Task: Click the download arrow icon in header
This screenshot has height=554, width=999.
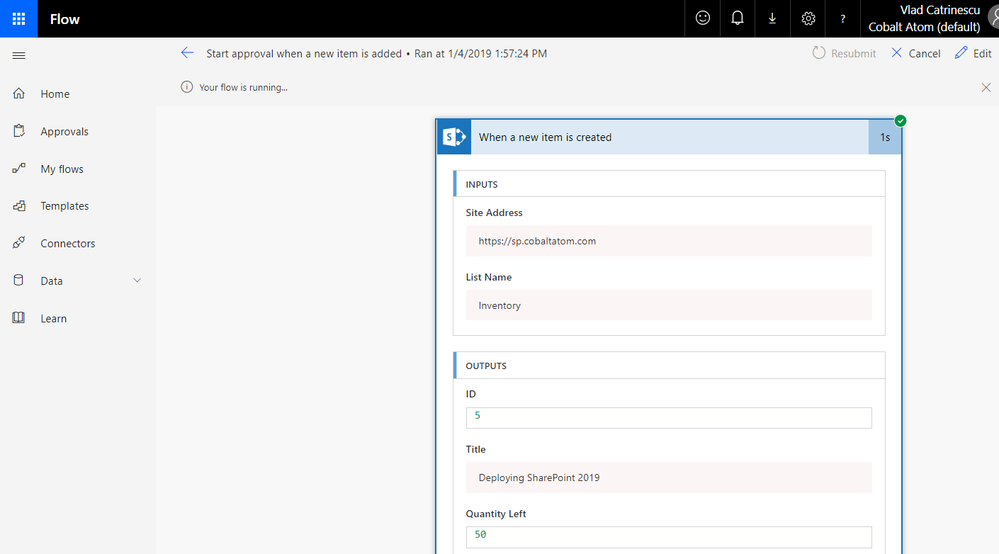Action: click(x=772, y=18)
